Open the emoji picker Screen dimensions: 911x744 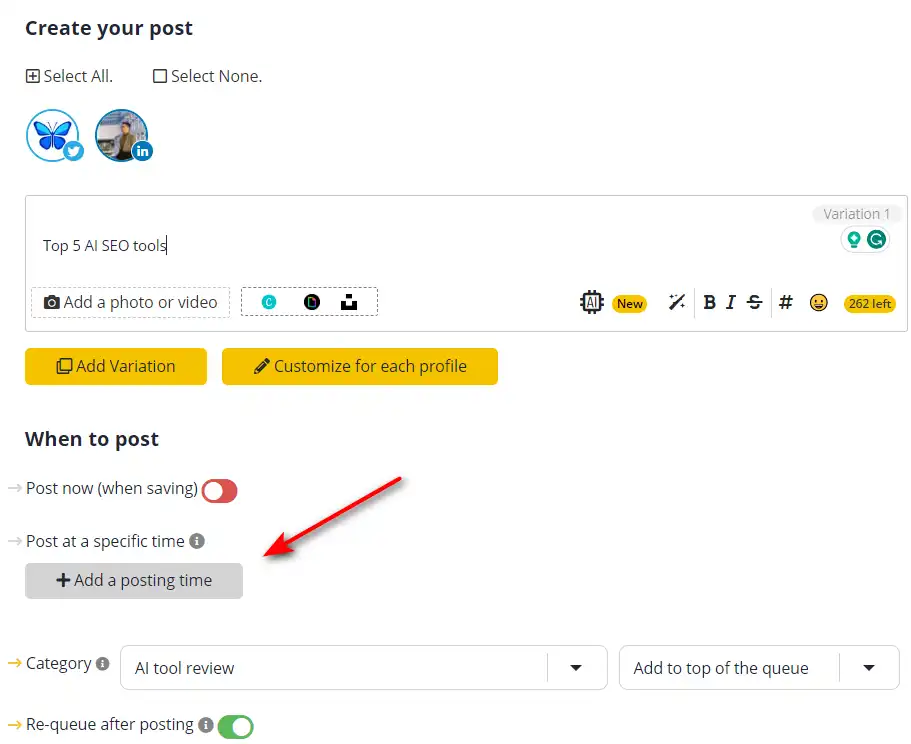(x=818, y=303)
